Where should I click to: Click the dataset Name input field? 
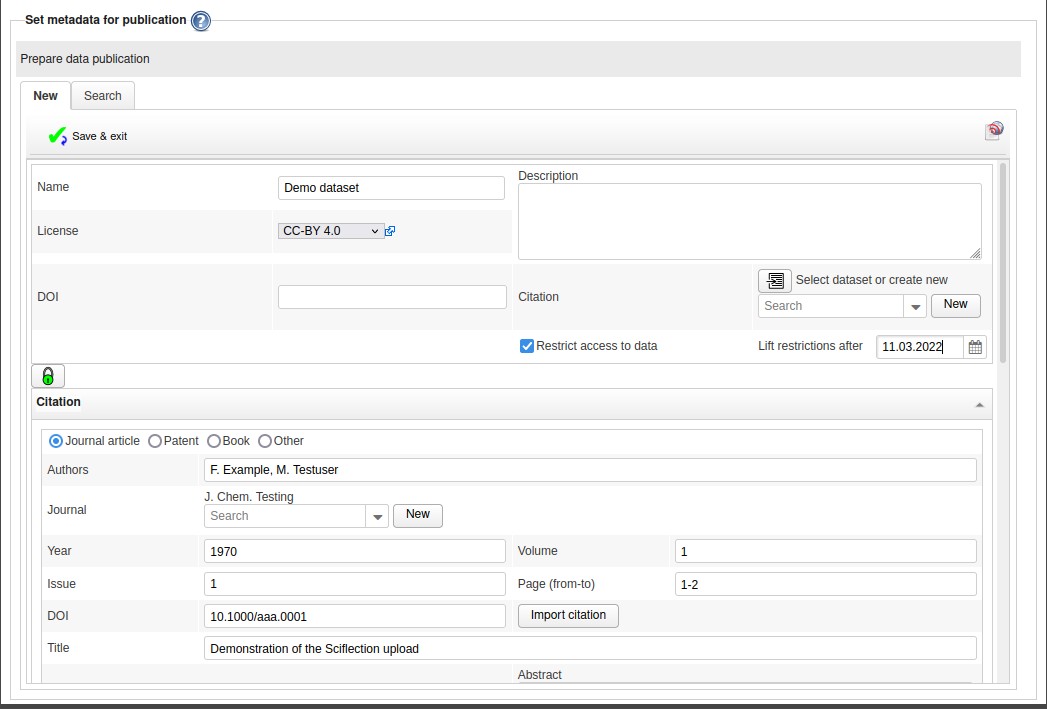391,188
